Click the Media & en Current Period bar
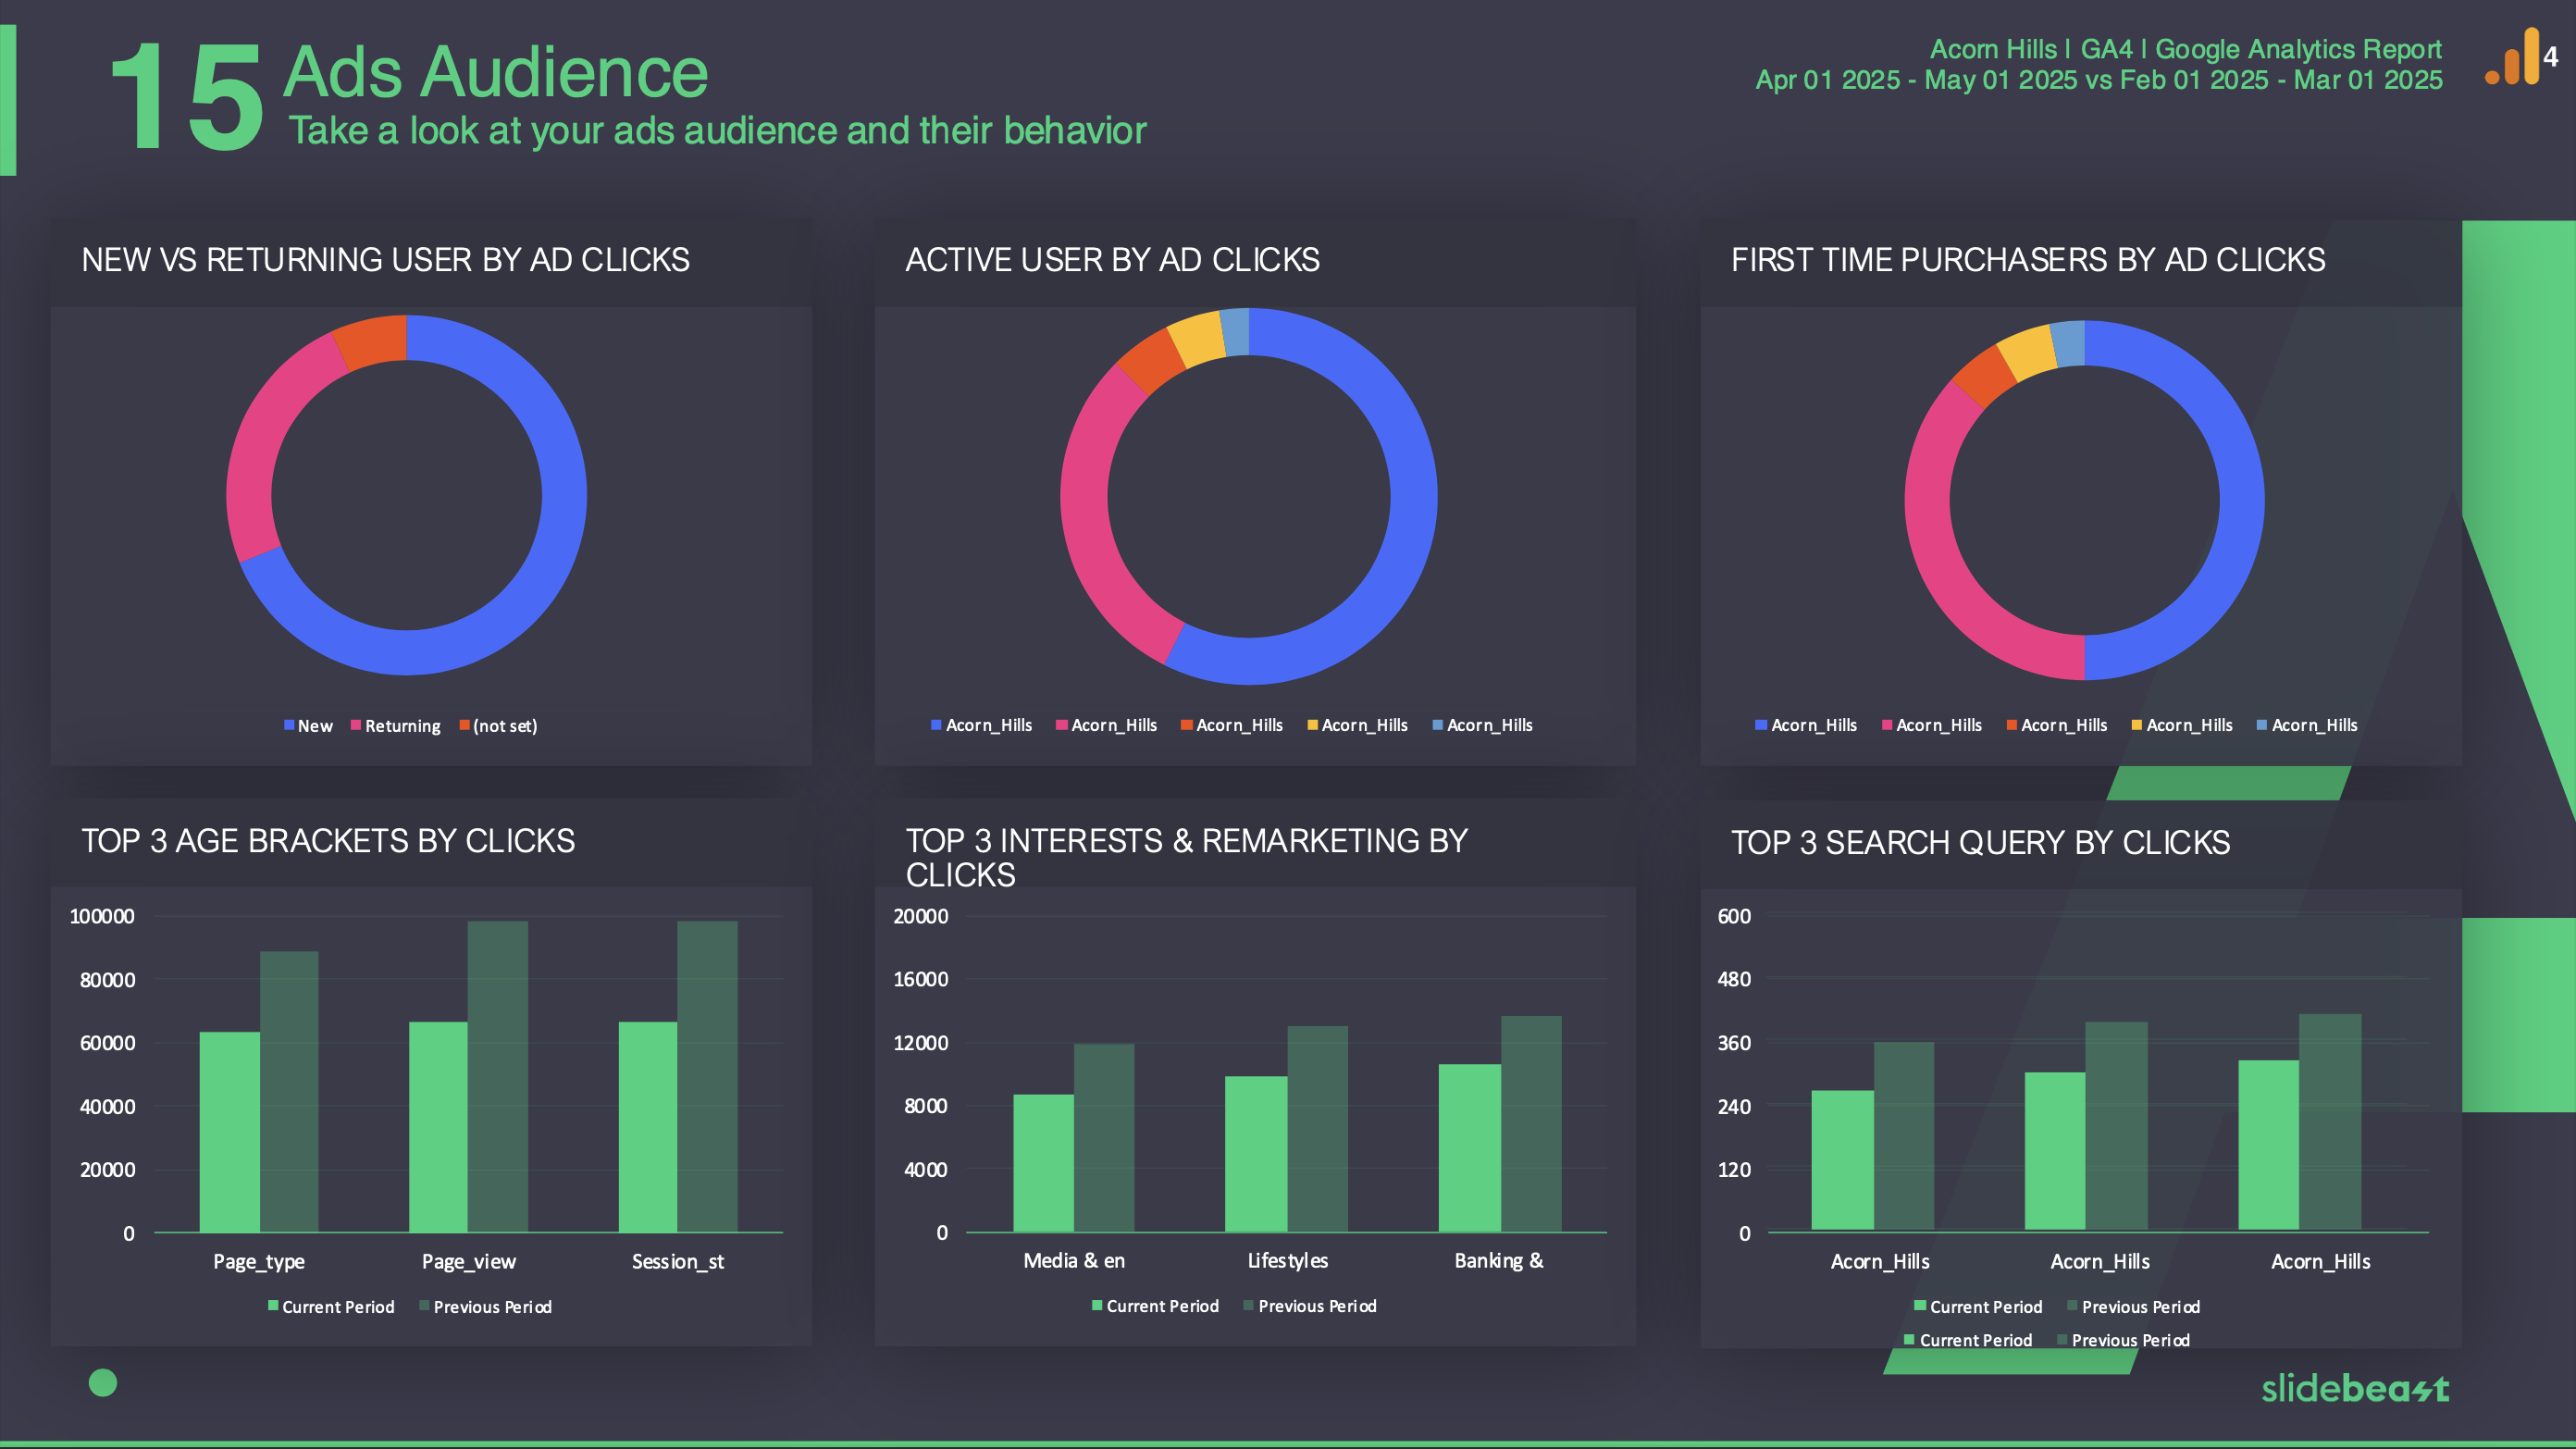The width and height of the screenshot is (2576, 1449). [1043, 1163]
